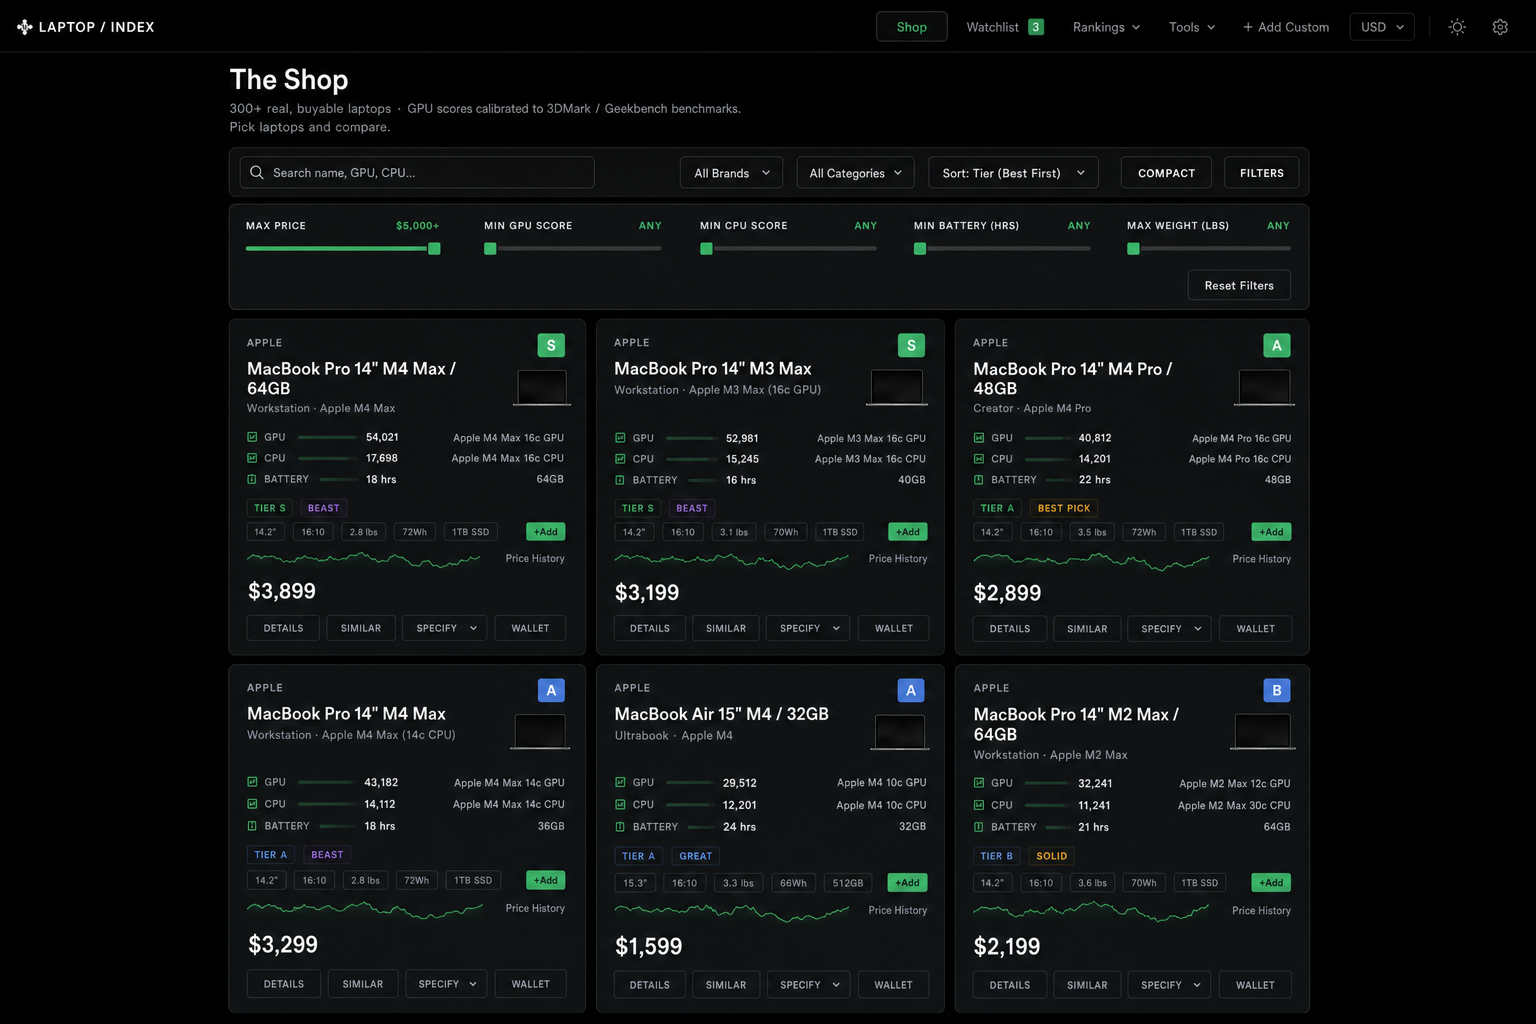The image size is (1536, 1024).
Task: Click the Laptop Index logo icon
Action: pos(25,27)
